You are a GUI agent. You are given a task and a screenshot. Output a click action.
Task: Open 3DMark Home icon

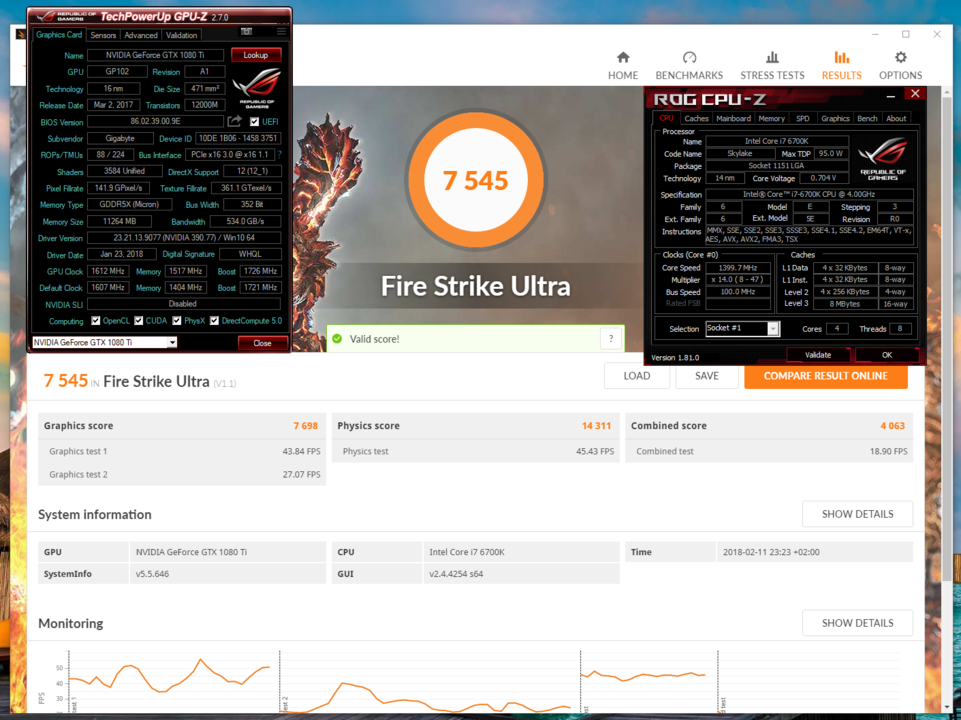pos(623,58)
